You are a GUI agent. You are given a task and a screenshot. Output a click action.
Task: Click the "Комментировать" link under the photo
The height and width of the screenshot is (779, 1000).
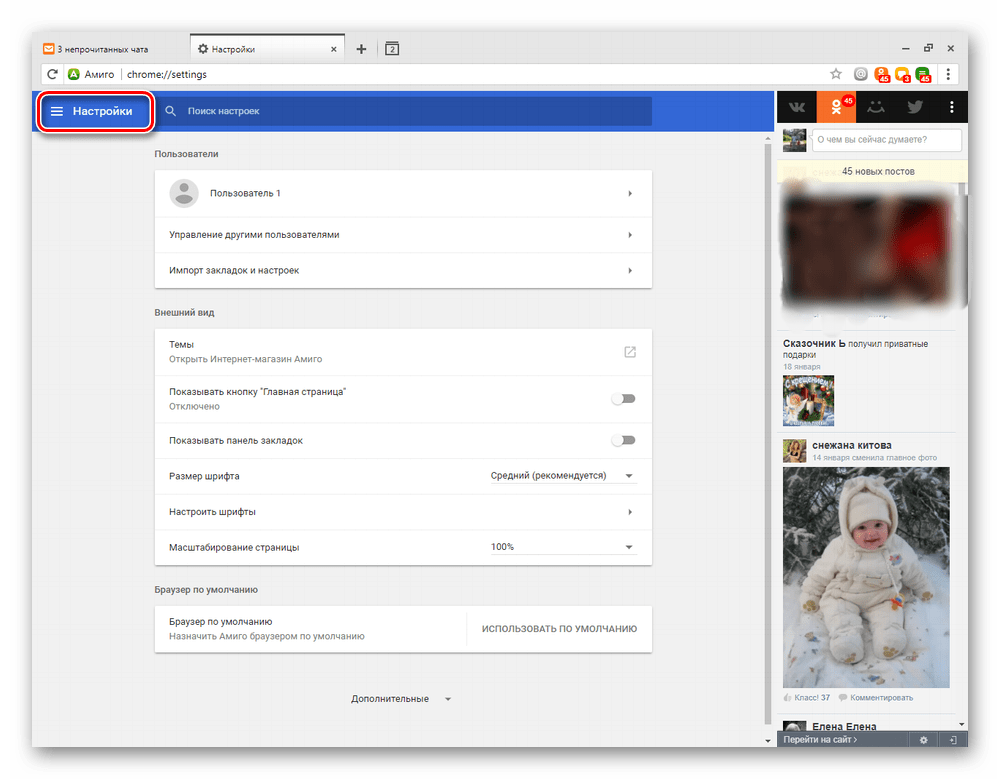coord(881,697)
